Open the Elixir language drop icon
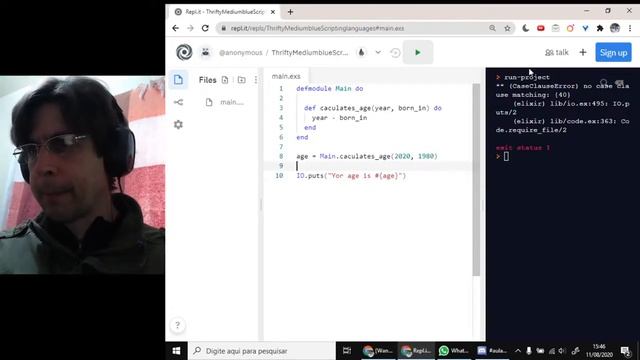This screenshot has width=640, height=360. 361,52
